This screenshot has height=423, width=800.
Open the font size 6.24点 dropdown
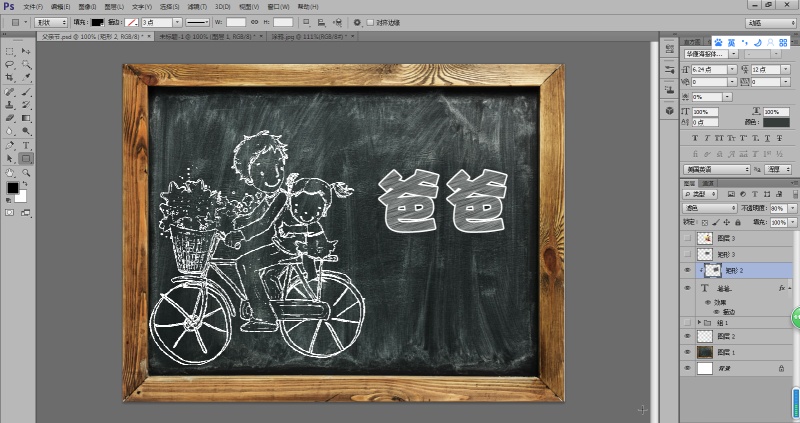[733, 69]
